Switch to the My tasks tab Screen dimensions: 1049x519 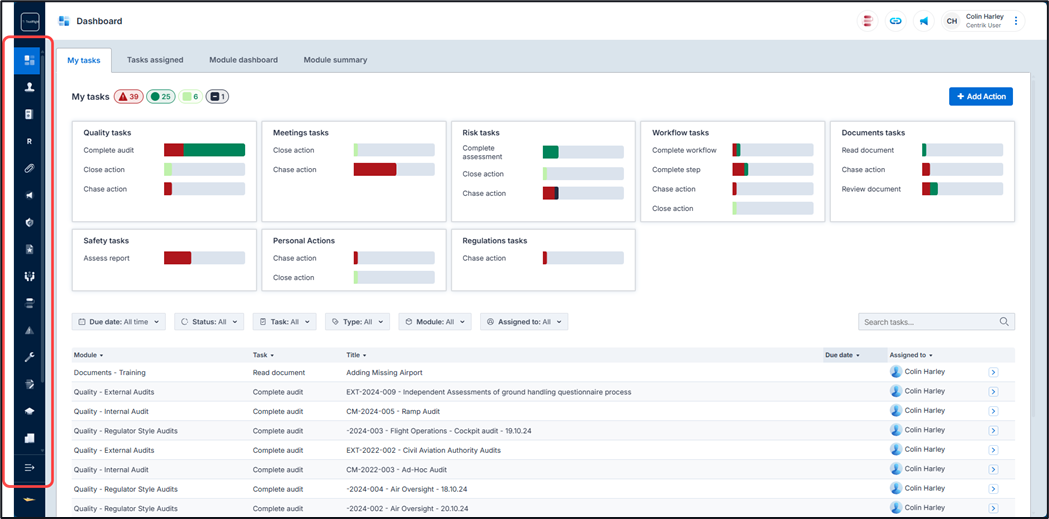(x=84, y=60)
